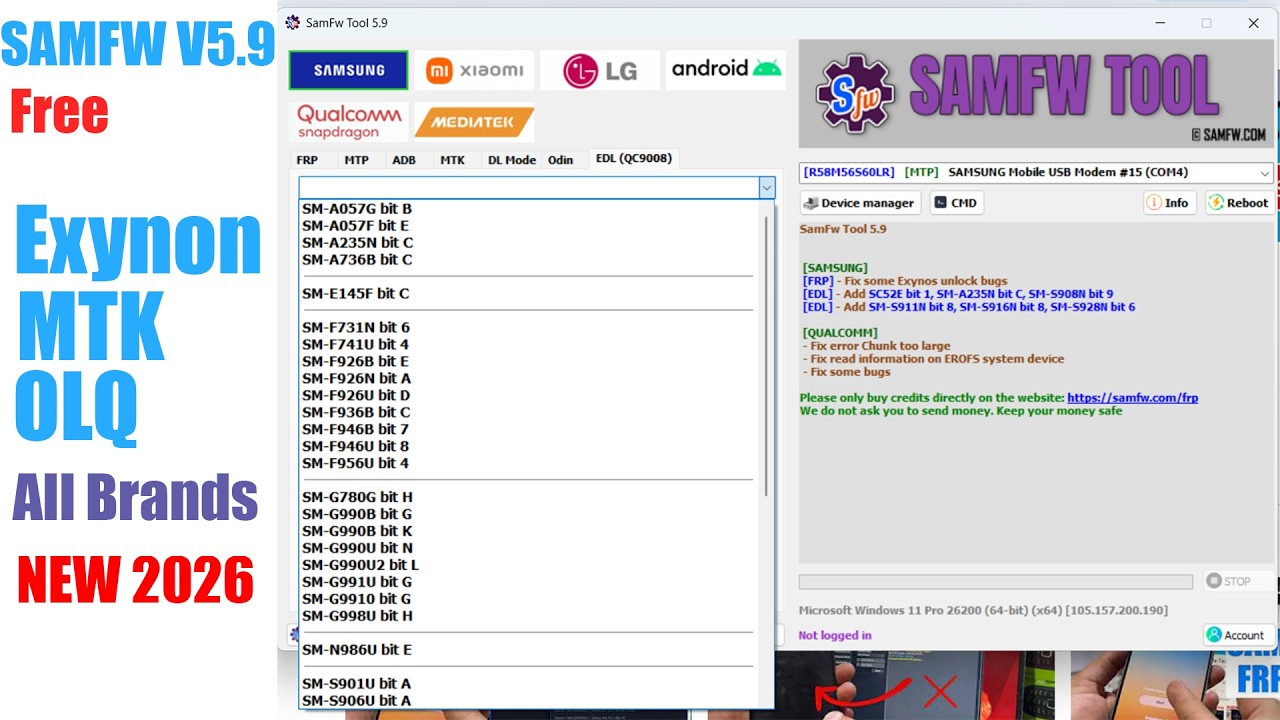Click the Info button
Viewport: 1280px width, 720px height.
coord(1170,203)
